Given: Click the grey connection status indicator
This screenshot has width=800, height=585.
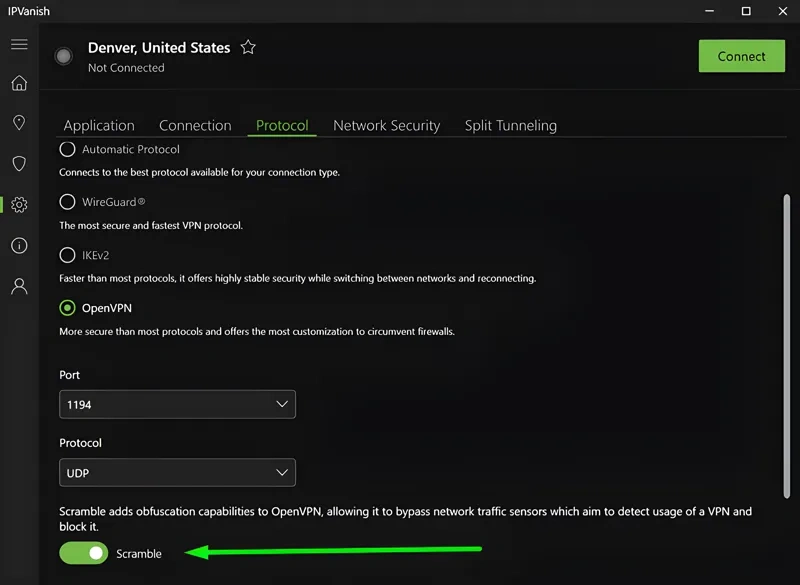Looking at the screenshot, I should [64, 56].
